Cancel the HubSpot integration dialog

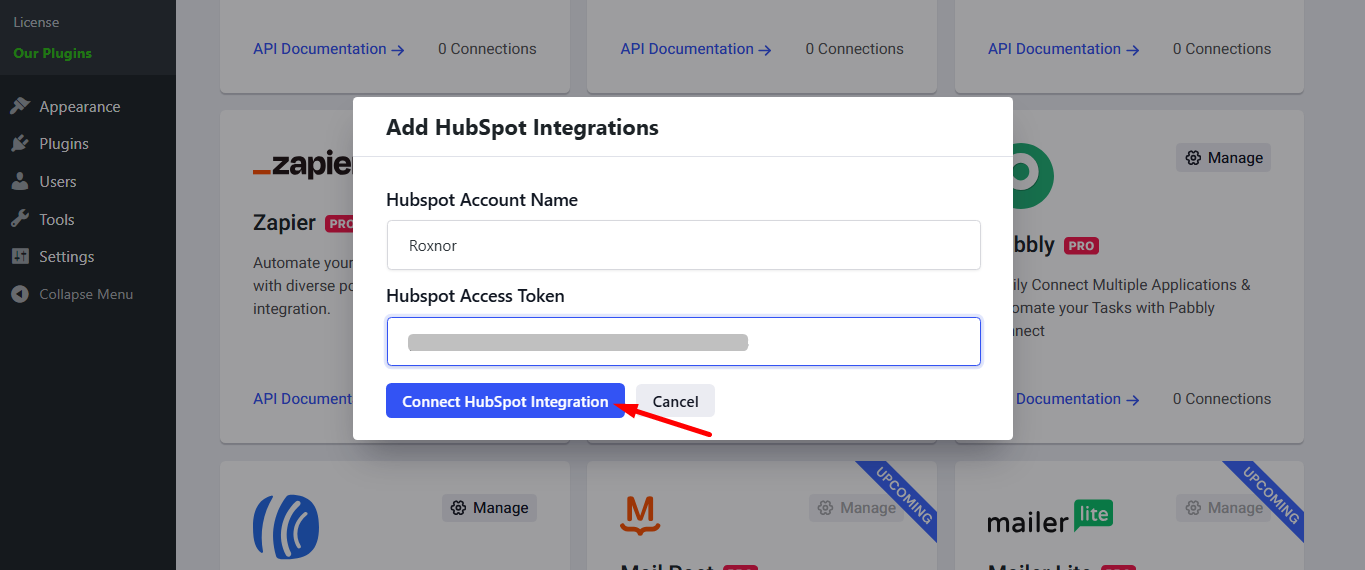[675, 401]
